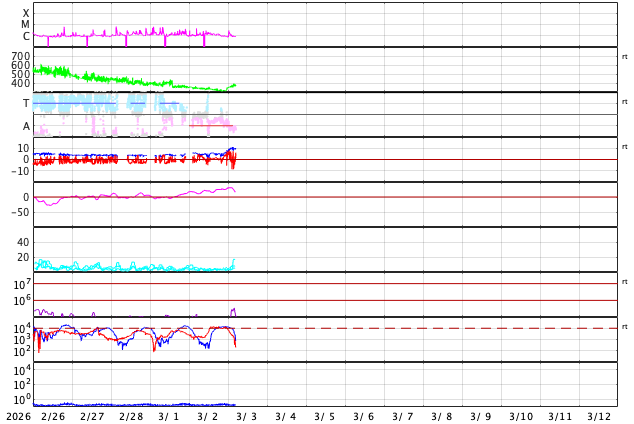
Task: Click the A label on the left axis
Action: [26, 127]
